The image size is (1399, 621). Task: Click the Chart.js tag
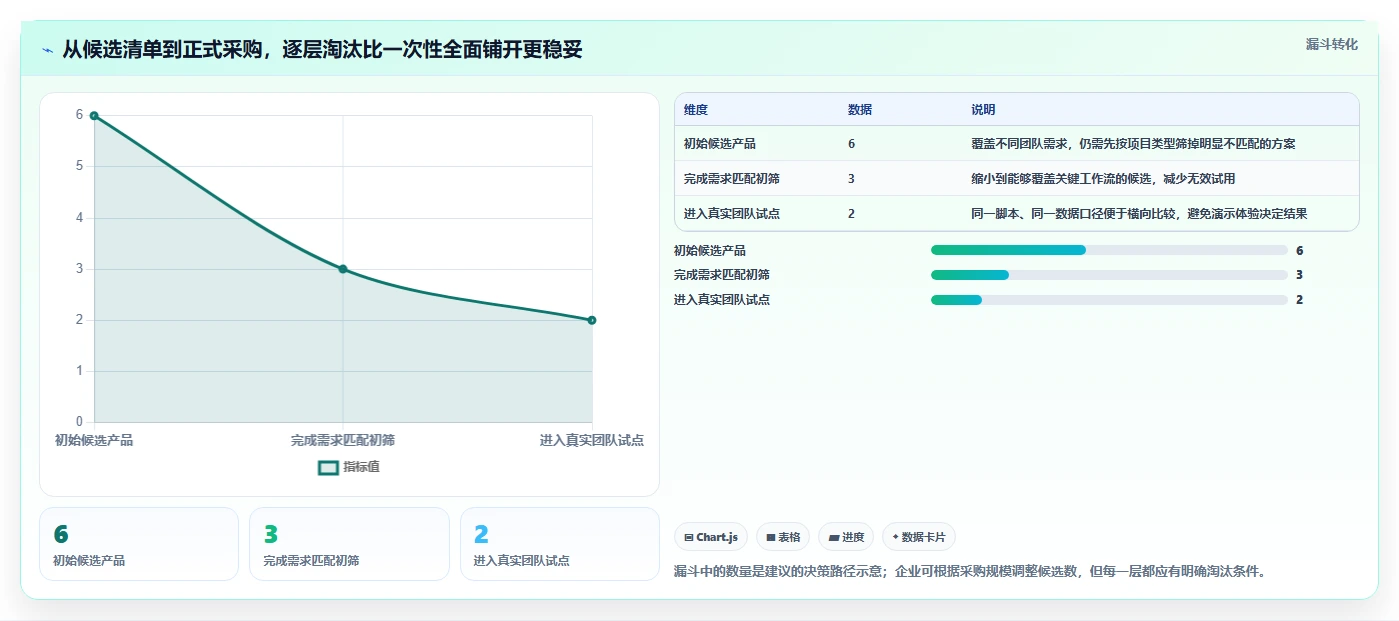[711, 537]
